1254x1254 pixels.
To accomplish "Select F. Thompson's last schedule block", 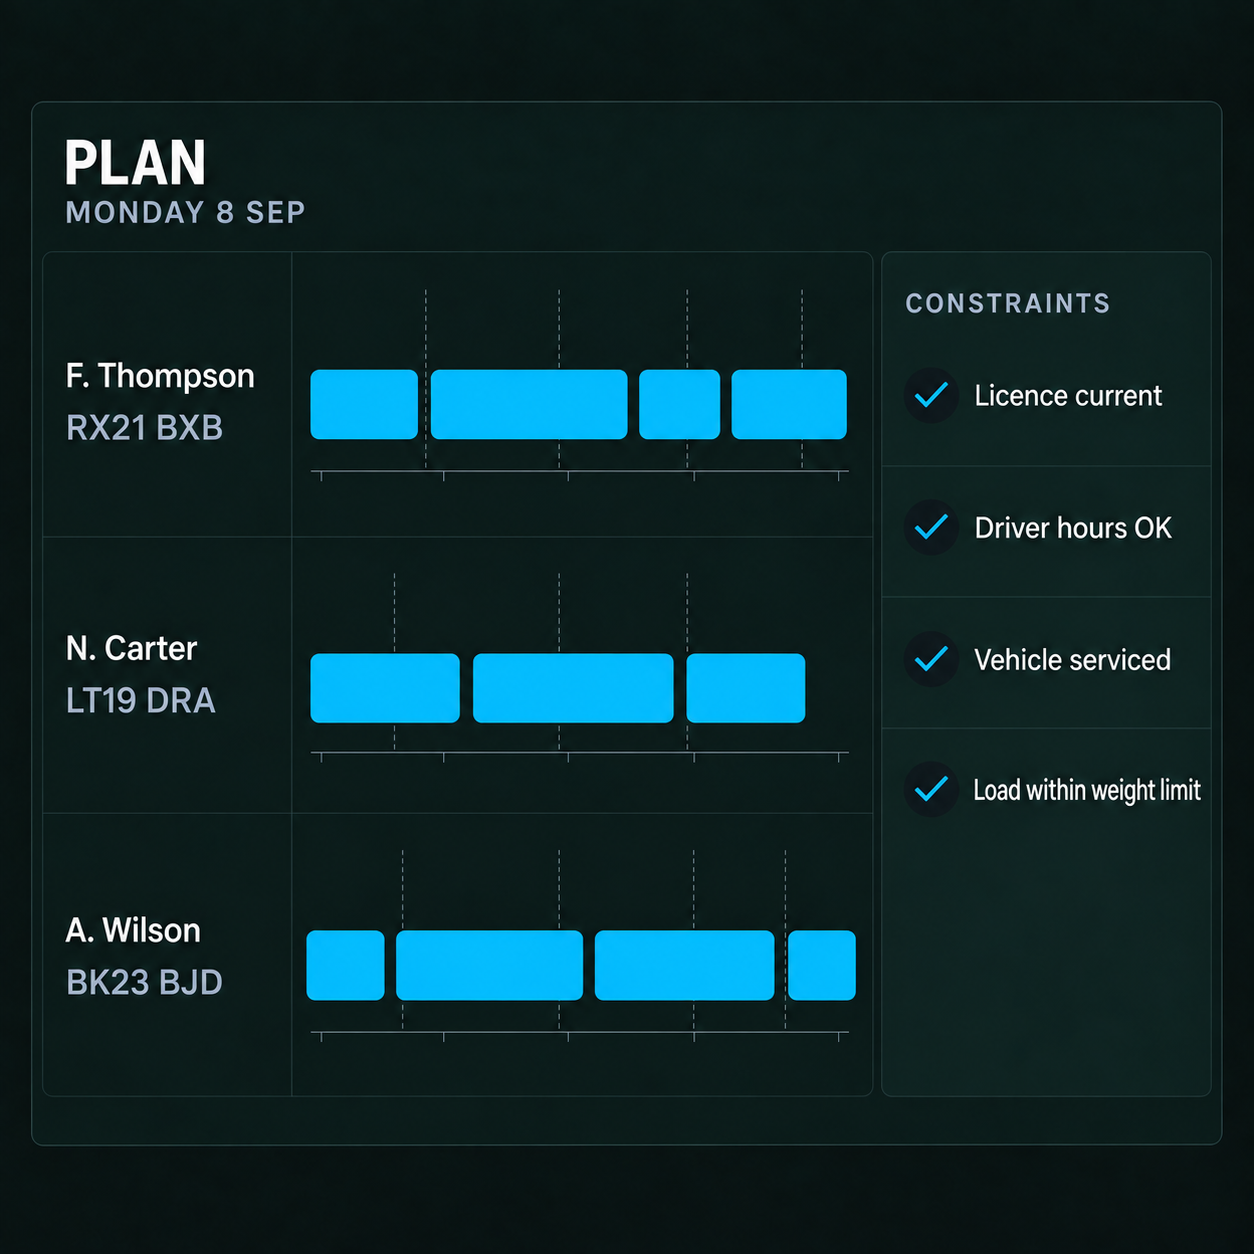I will pos(789,404).
